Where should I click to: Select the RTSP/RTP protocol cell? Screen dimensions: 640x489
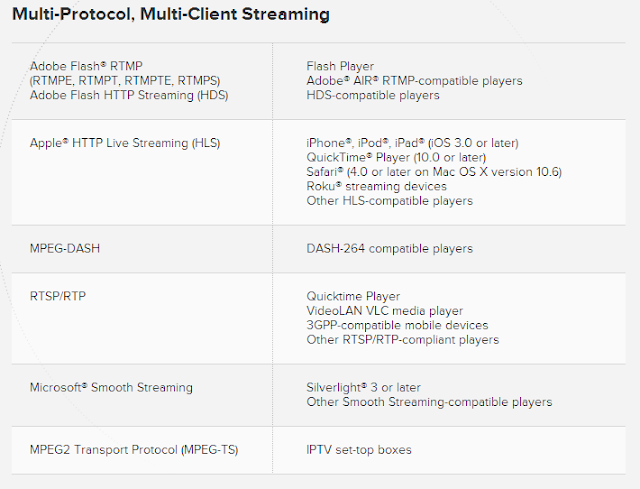point(142,318)
